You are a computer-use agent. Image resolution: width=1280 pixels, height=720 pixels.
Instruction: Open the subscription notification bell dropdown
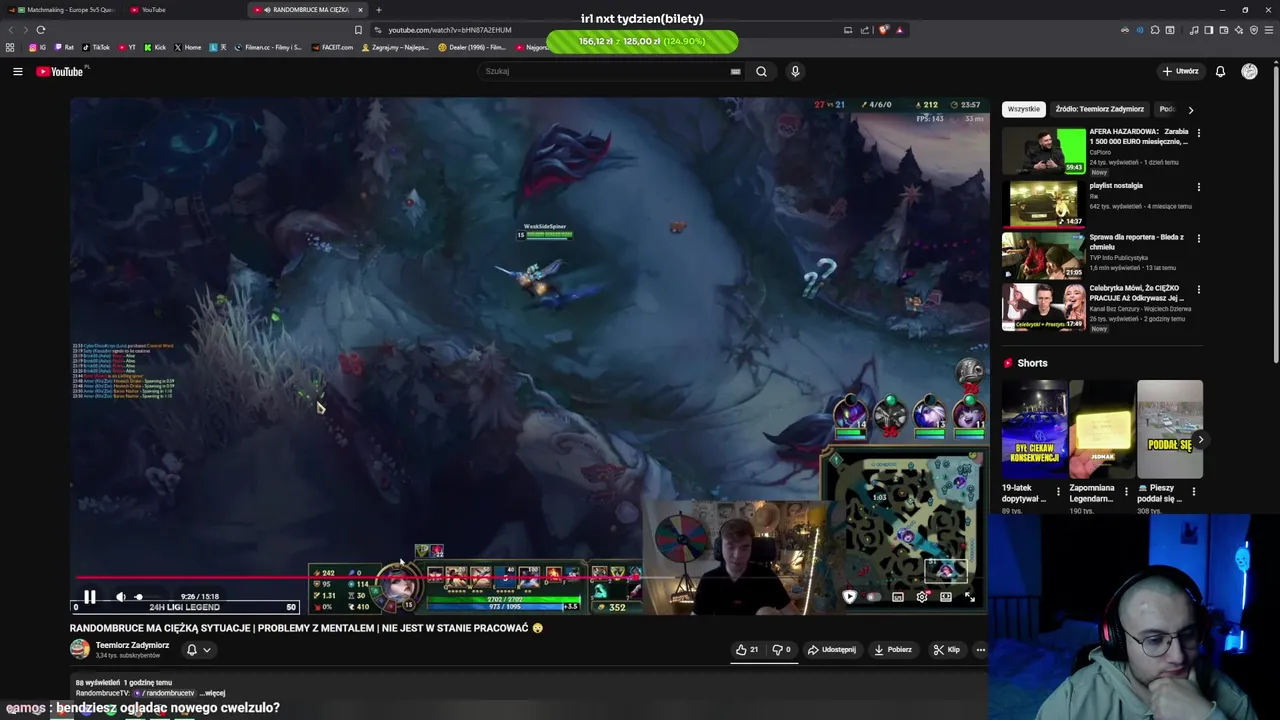point(199,649)
